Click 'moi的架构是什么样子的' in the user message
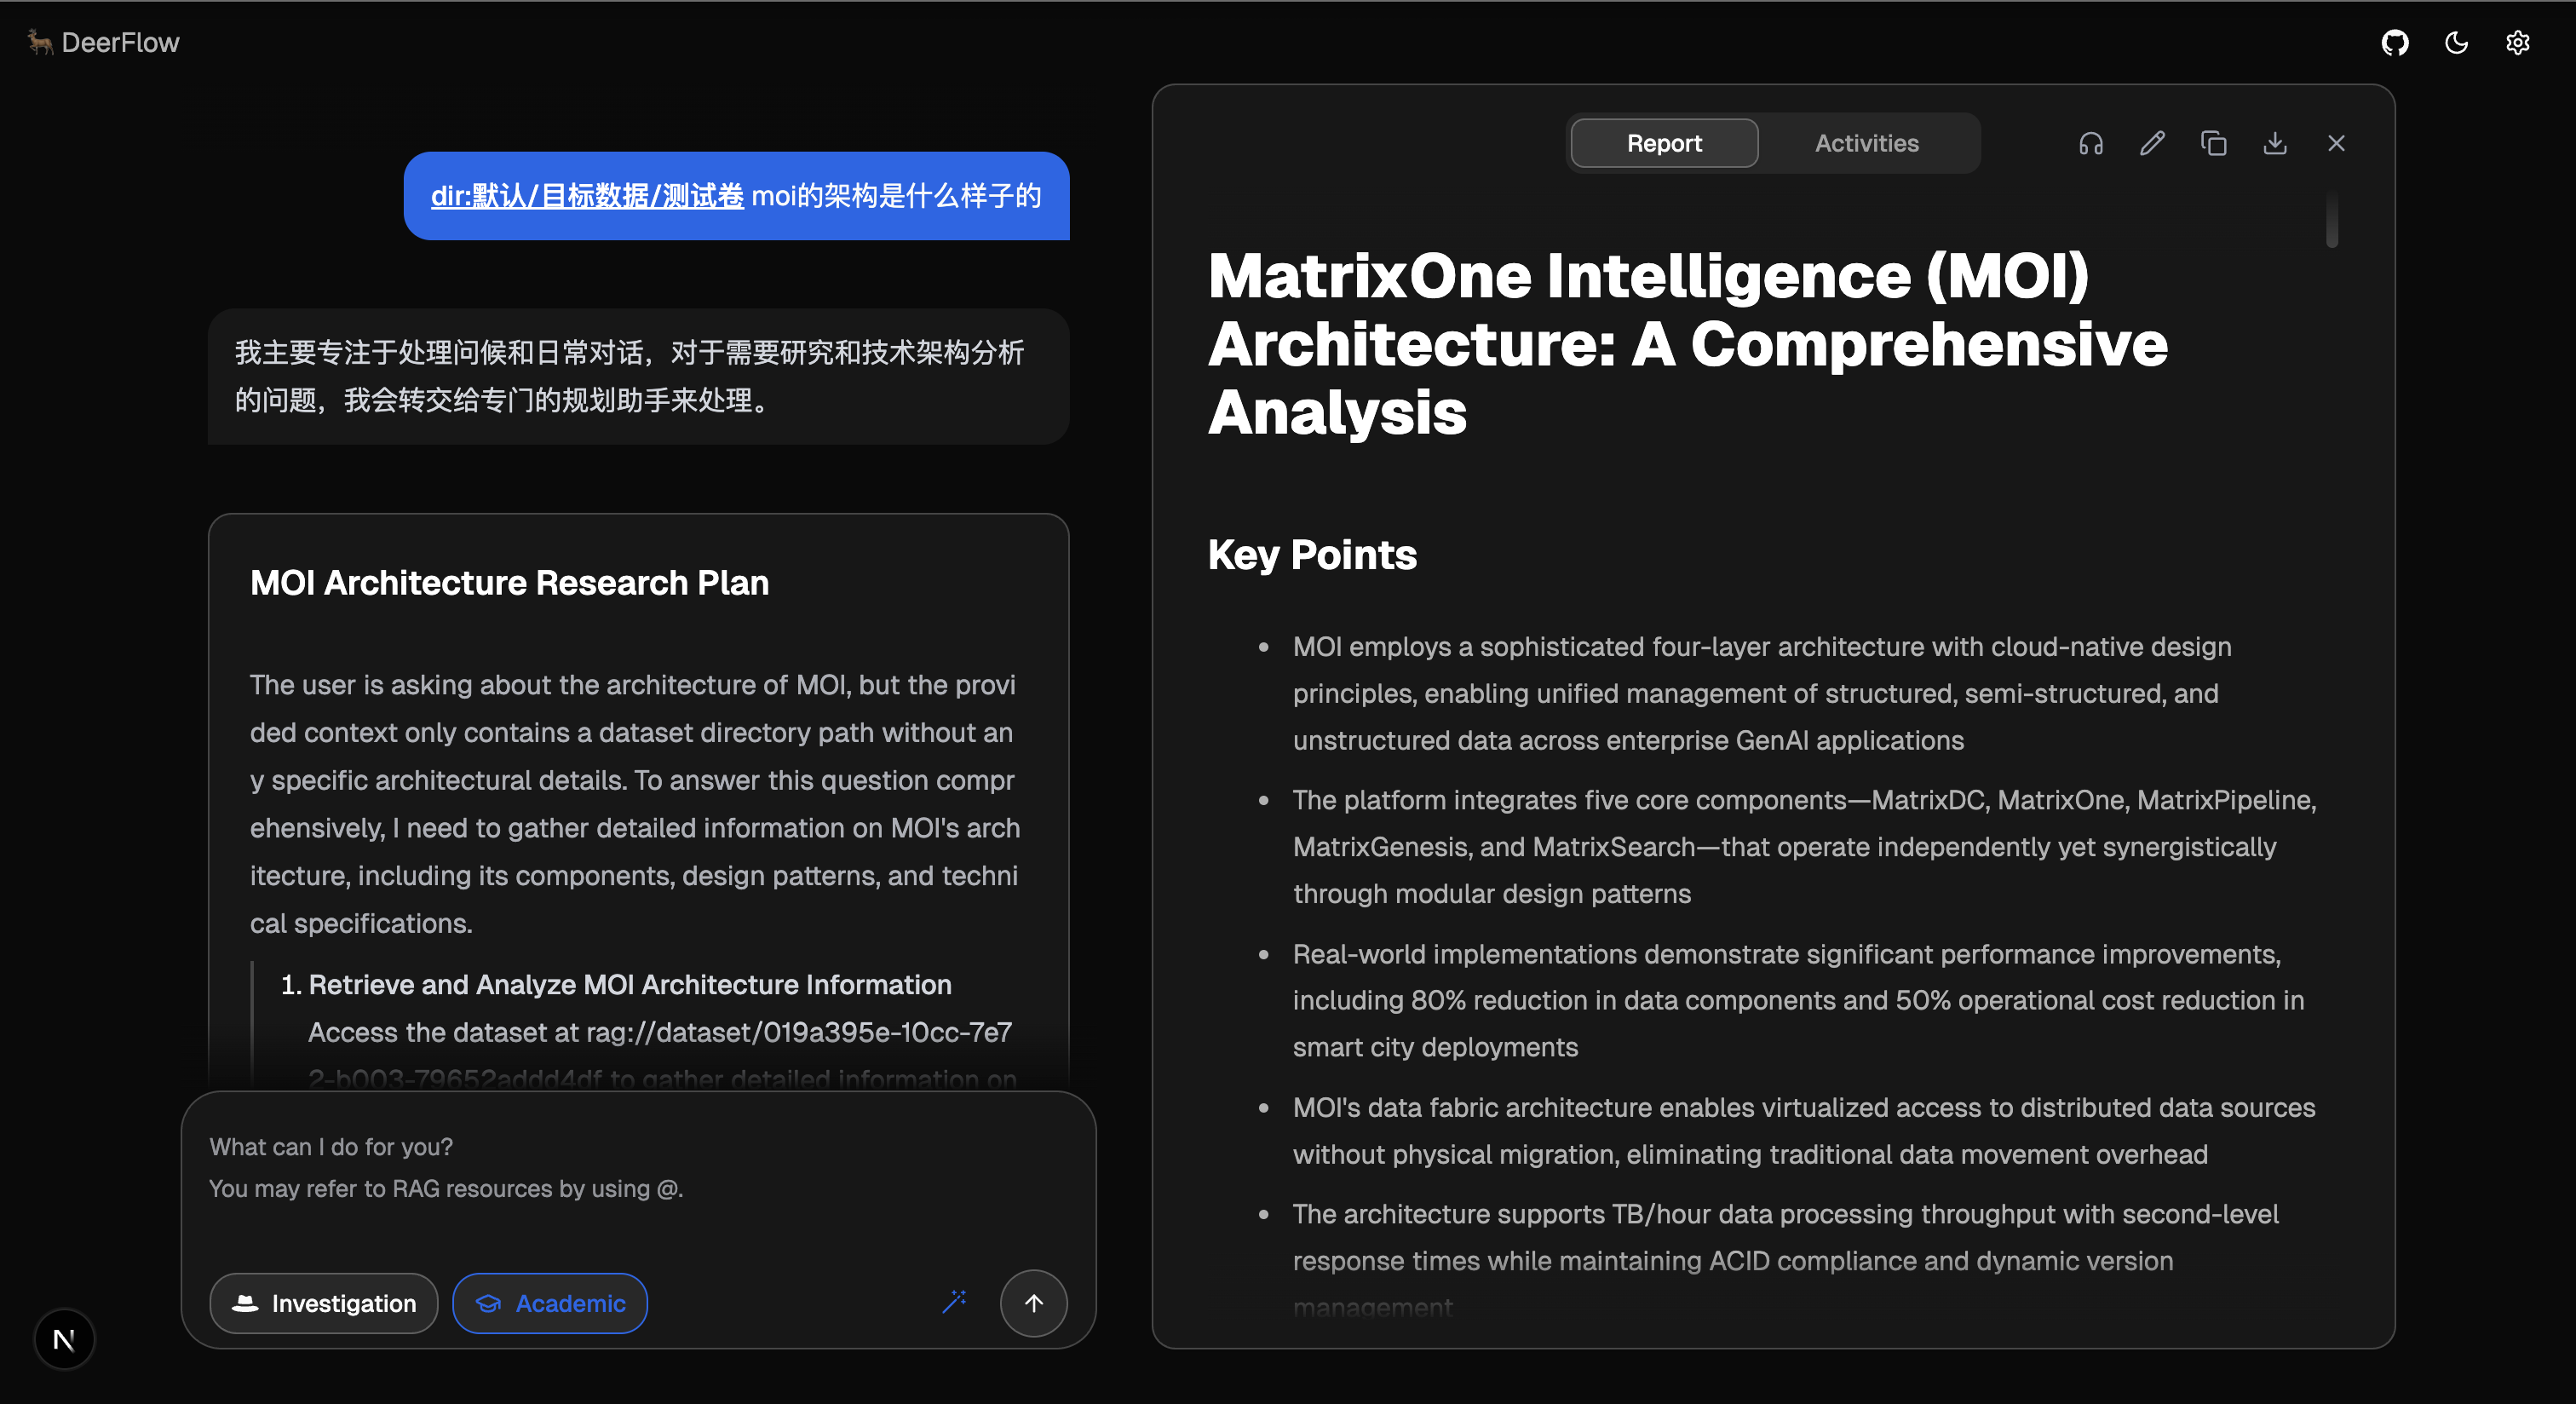Screen dimensions: 2576x1404 896,196
